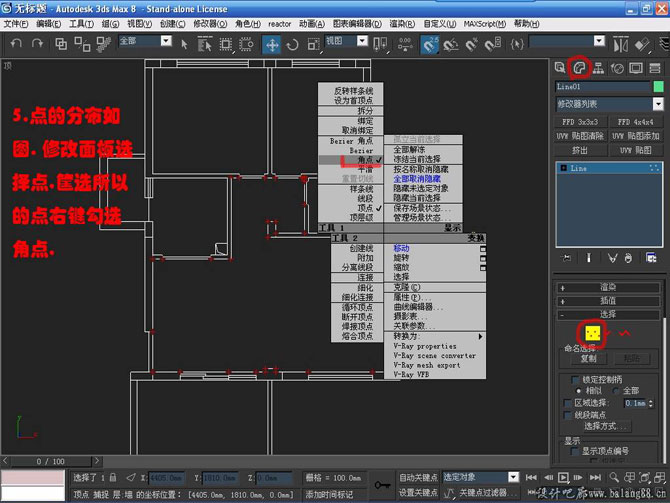This screenshot has height=503, width=670.
Task: Enable 显示顶点编号 checkbox
Action: (x=575, y=451)
